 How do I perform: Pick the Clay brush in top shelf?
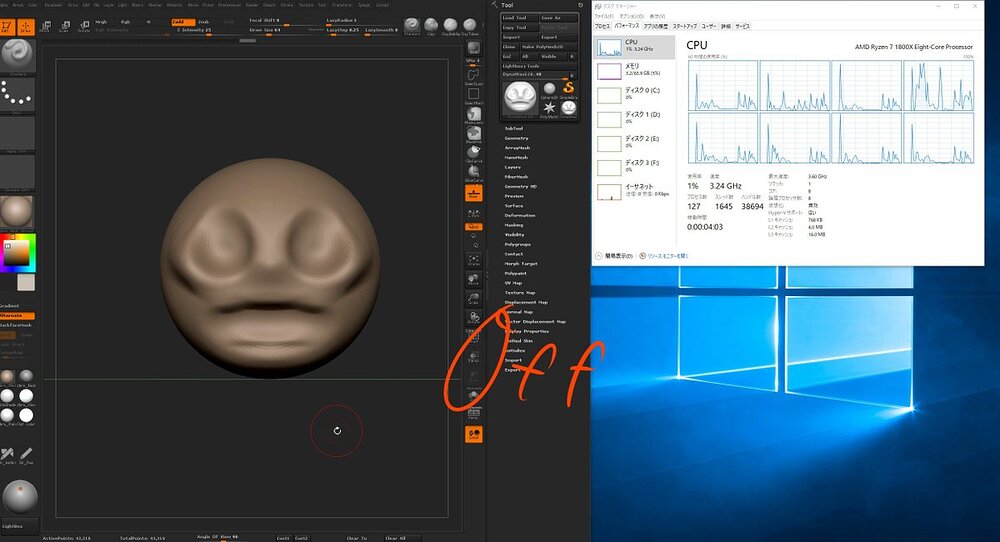click(431, 26)
